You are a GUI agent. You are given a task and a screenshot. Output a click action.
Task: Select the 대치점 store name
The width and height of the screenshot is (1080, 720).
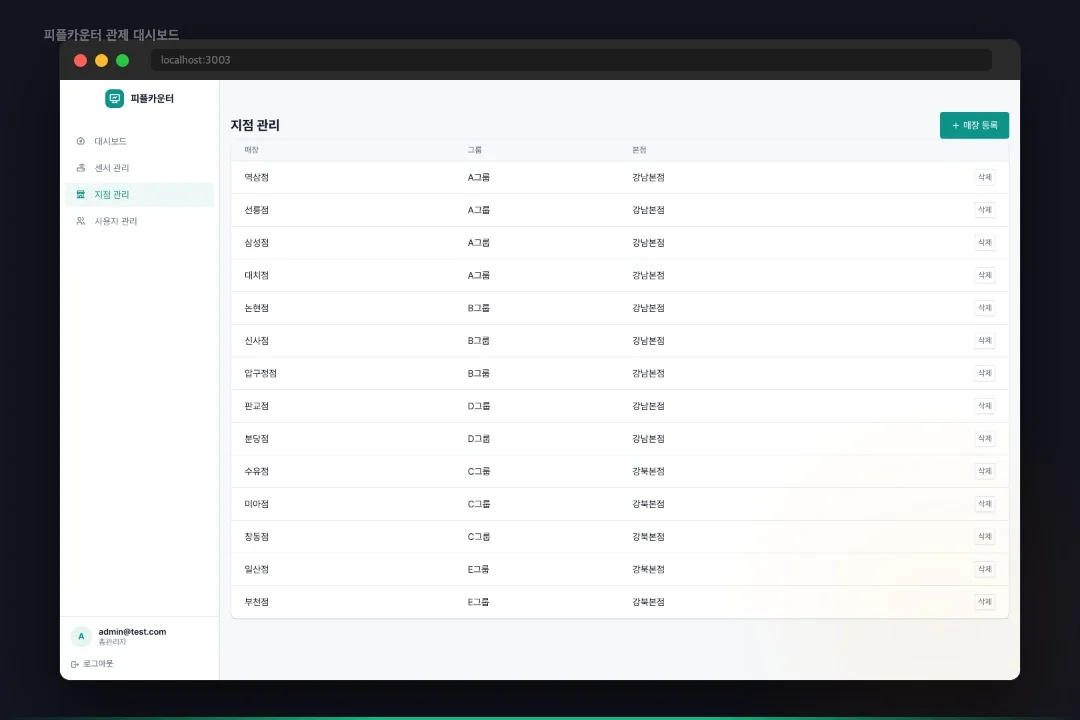[x=256, y=275]
